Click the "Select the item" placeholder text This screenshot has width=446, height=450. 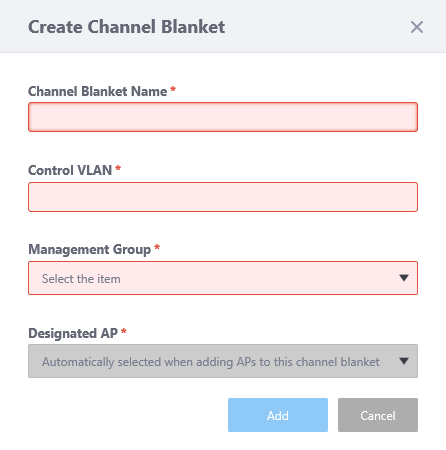tap(81, 279)
